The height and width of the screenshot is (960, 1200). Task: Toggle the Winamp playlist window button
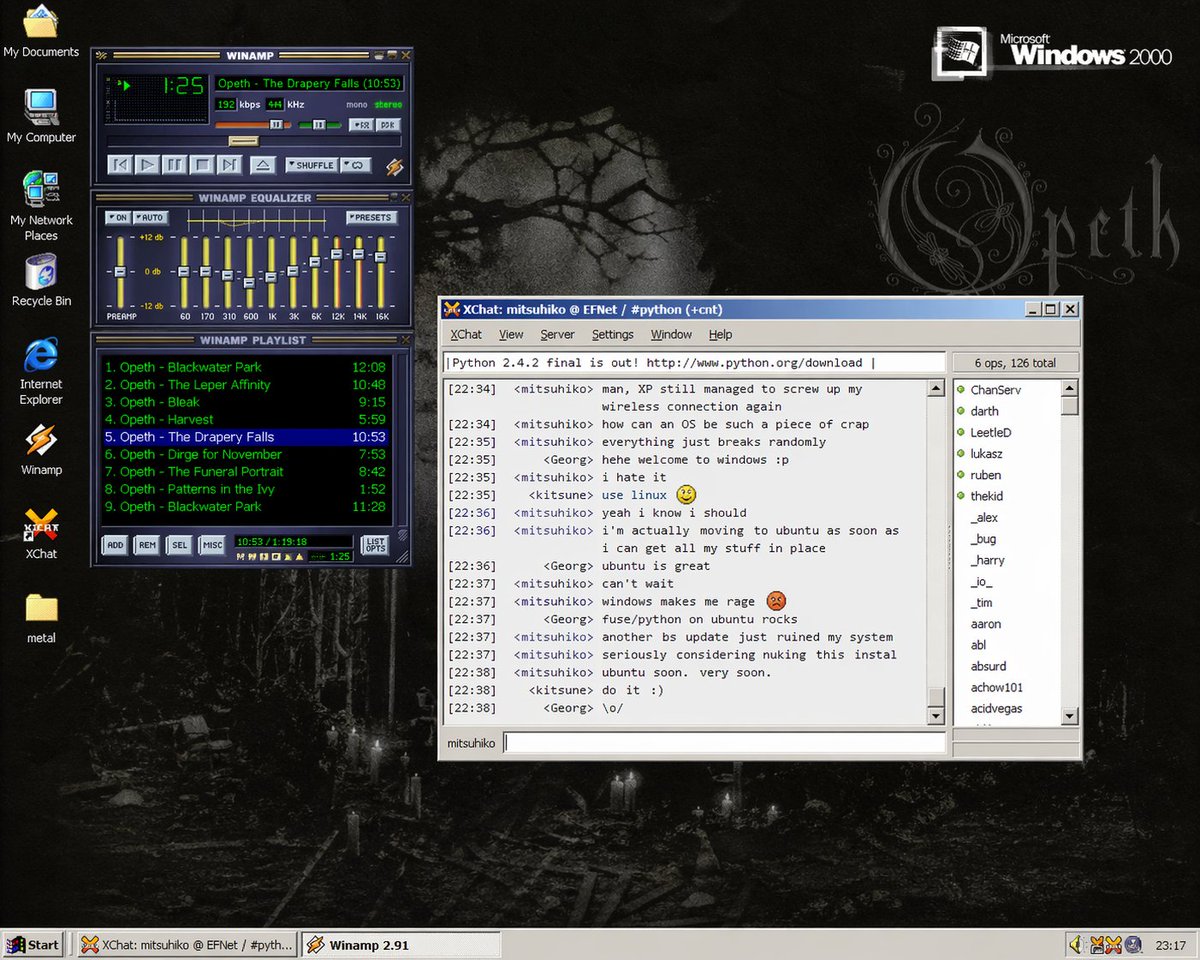point(388,125)
